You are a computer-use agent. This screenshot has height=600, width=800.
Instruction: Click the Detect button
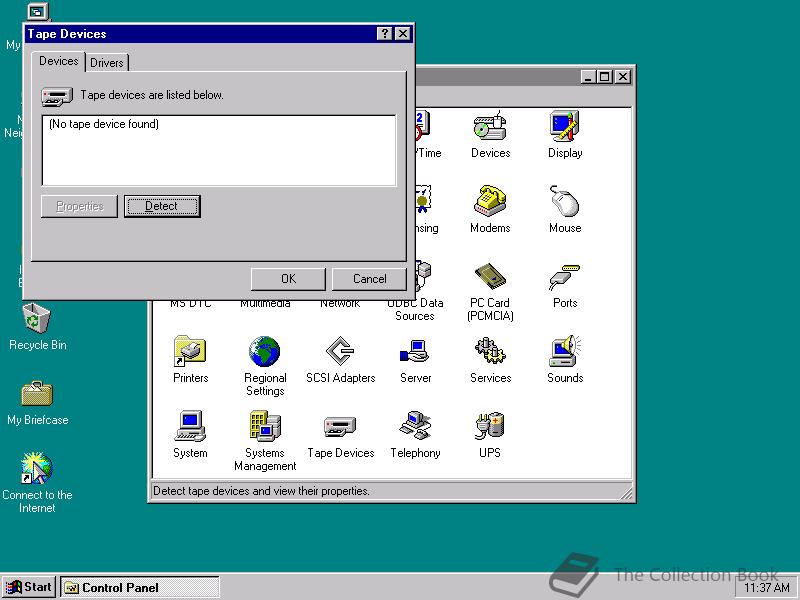click(x=162, y=206)
